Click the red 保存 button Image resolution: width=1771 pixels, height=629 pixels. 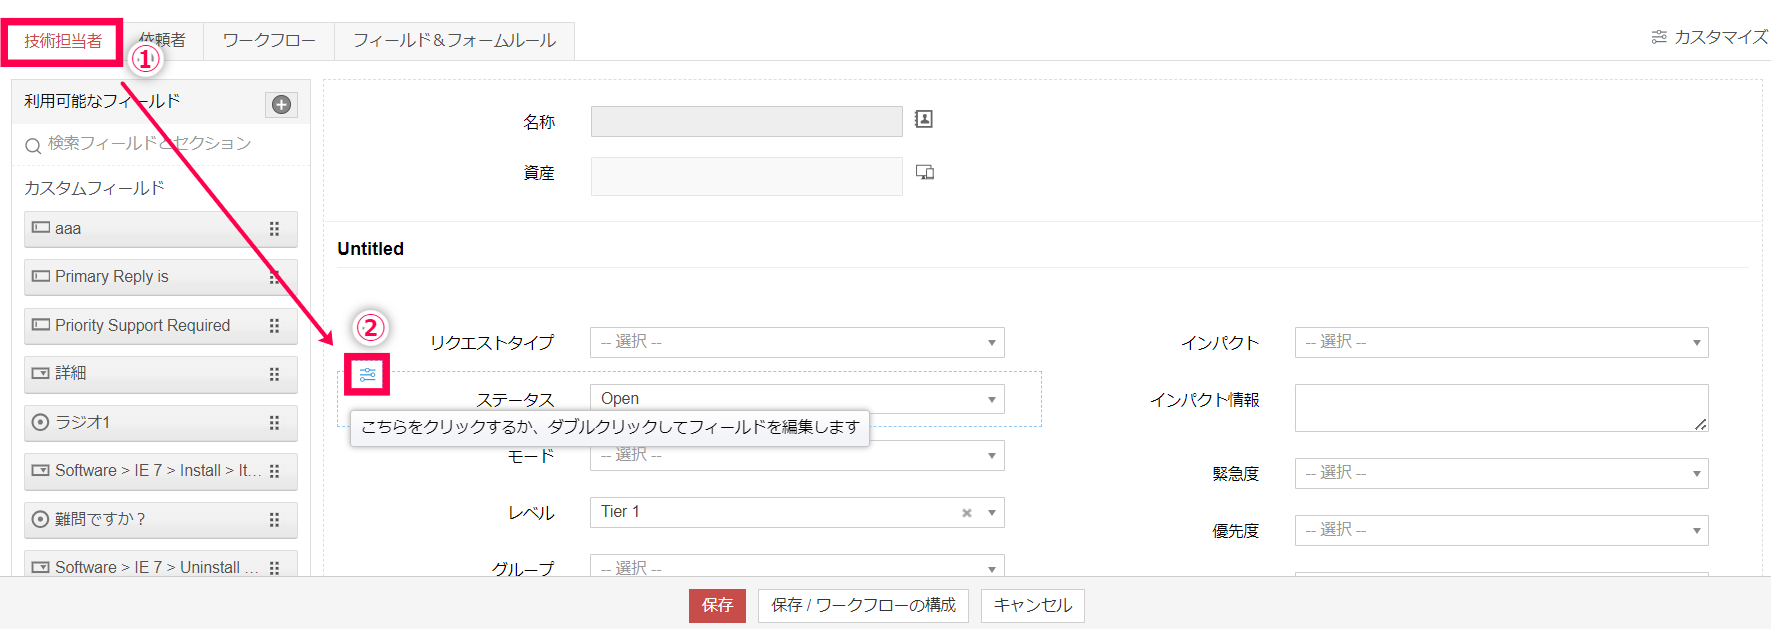tap(717, 605)
